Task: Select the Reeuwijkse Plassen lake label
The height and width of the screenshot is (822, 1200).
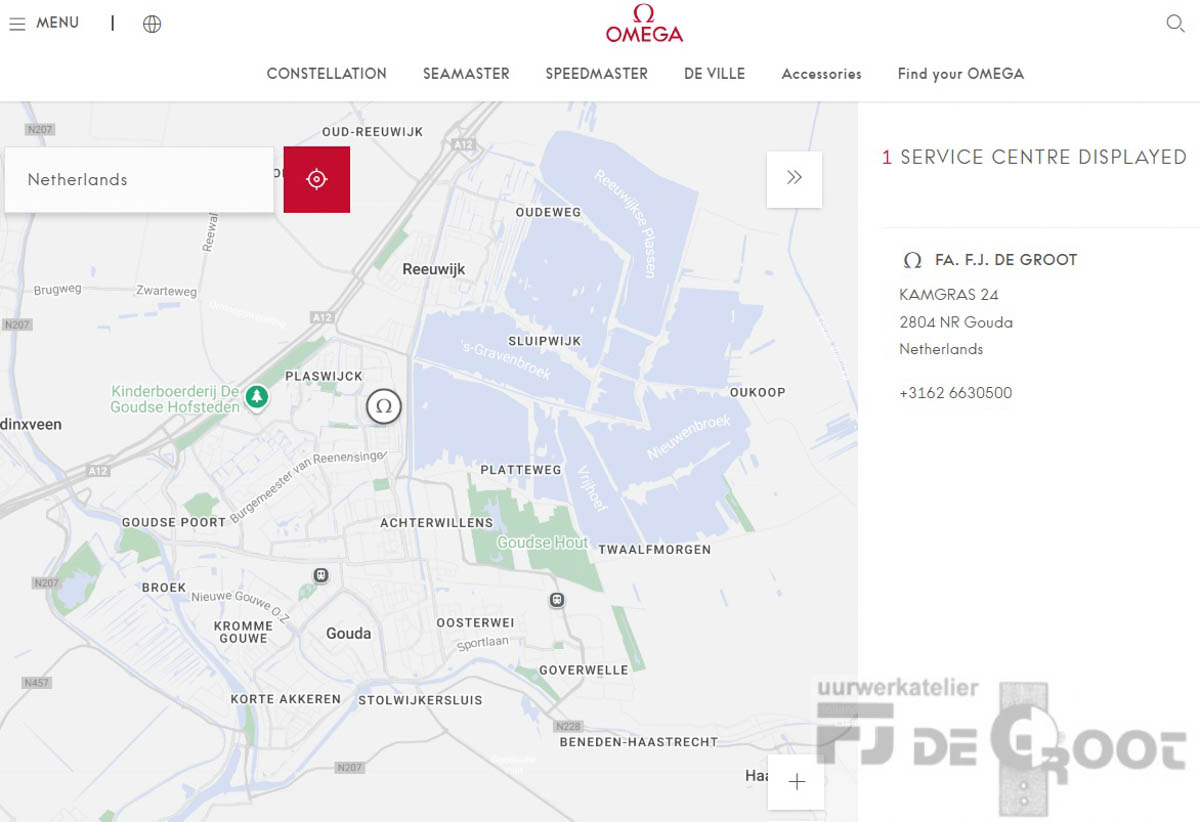Action: click(625, 224)
